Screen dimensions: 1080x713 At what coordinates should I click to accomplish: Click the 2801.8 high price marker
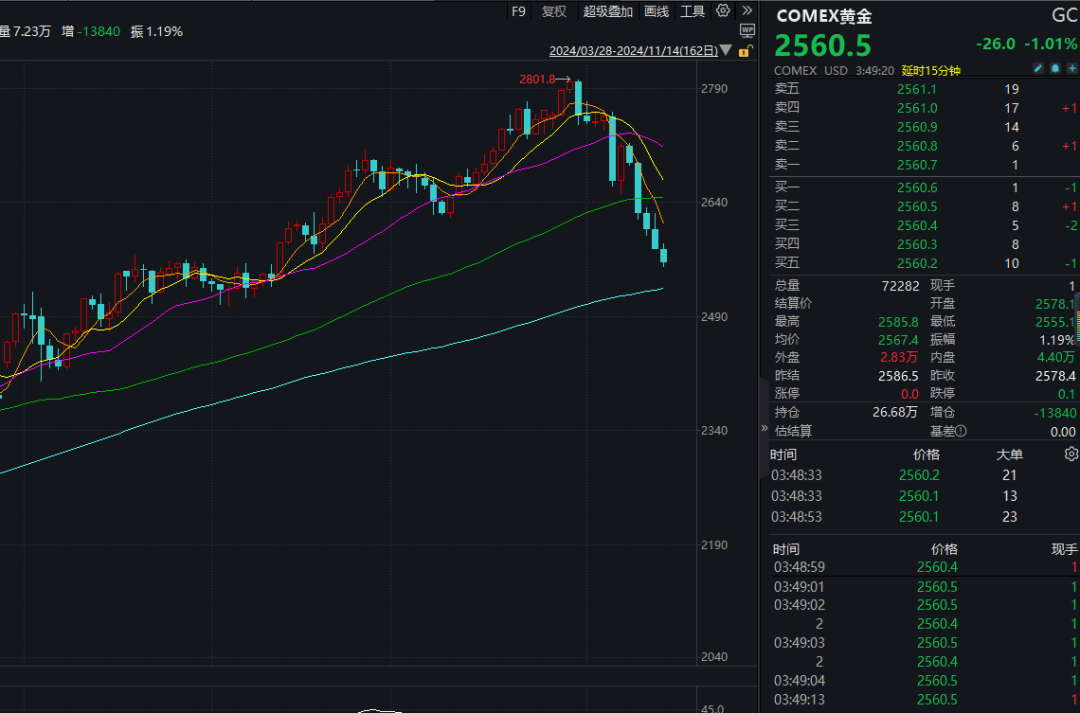coord(537,79)
